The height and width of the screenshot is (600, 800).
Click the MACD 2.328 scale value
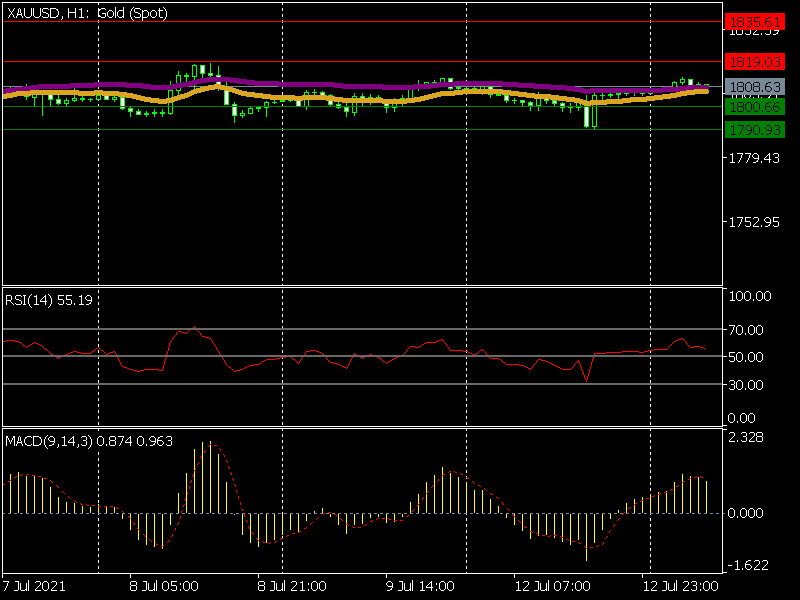(746, 437)
